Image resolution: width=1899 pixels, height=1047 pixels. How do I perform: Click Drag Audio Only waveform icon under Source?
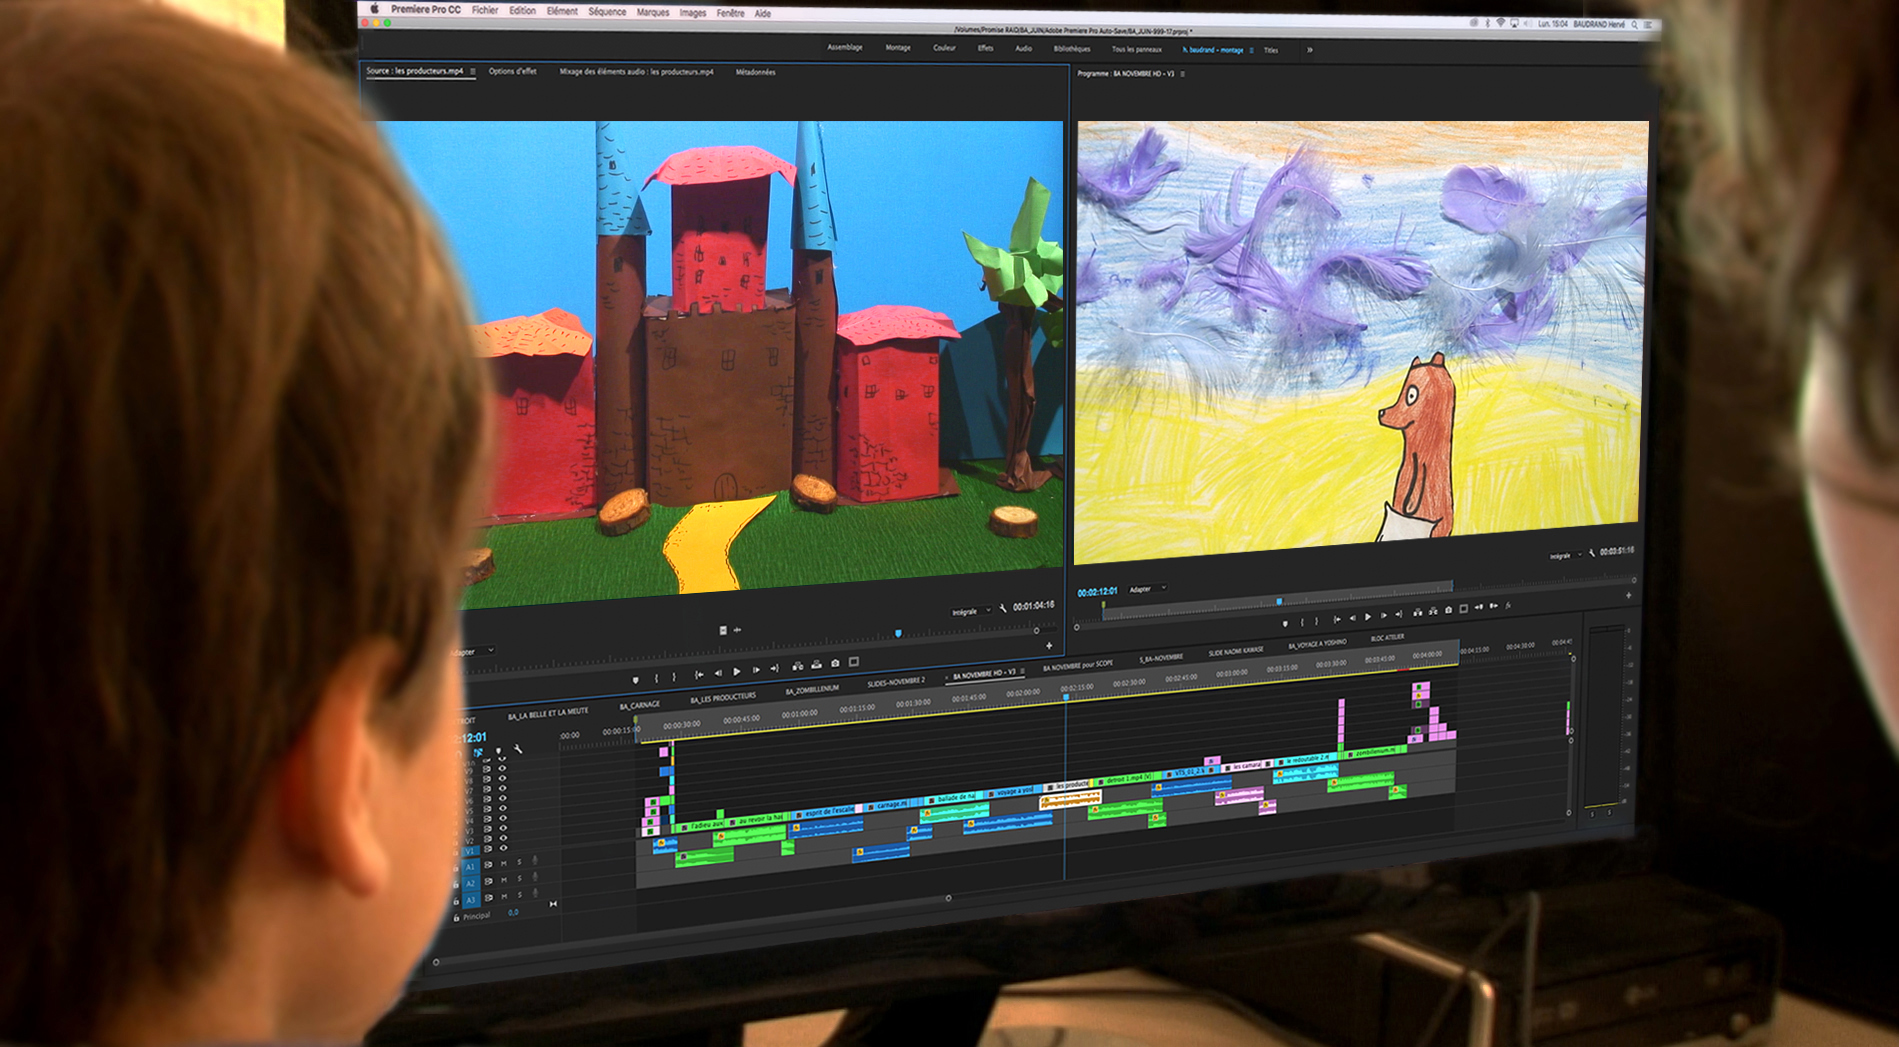click(x=737, y=630)
